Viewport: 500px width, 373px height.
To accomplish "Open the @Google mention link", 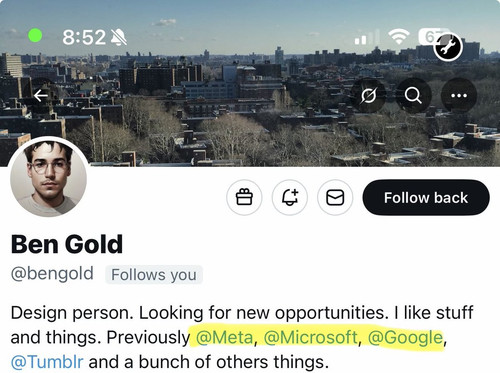I will pyautogui.click(x=405, y=337).
